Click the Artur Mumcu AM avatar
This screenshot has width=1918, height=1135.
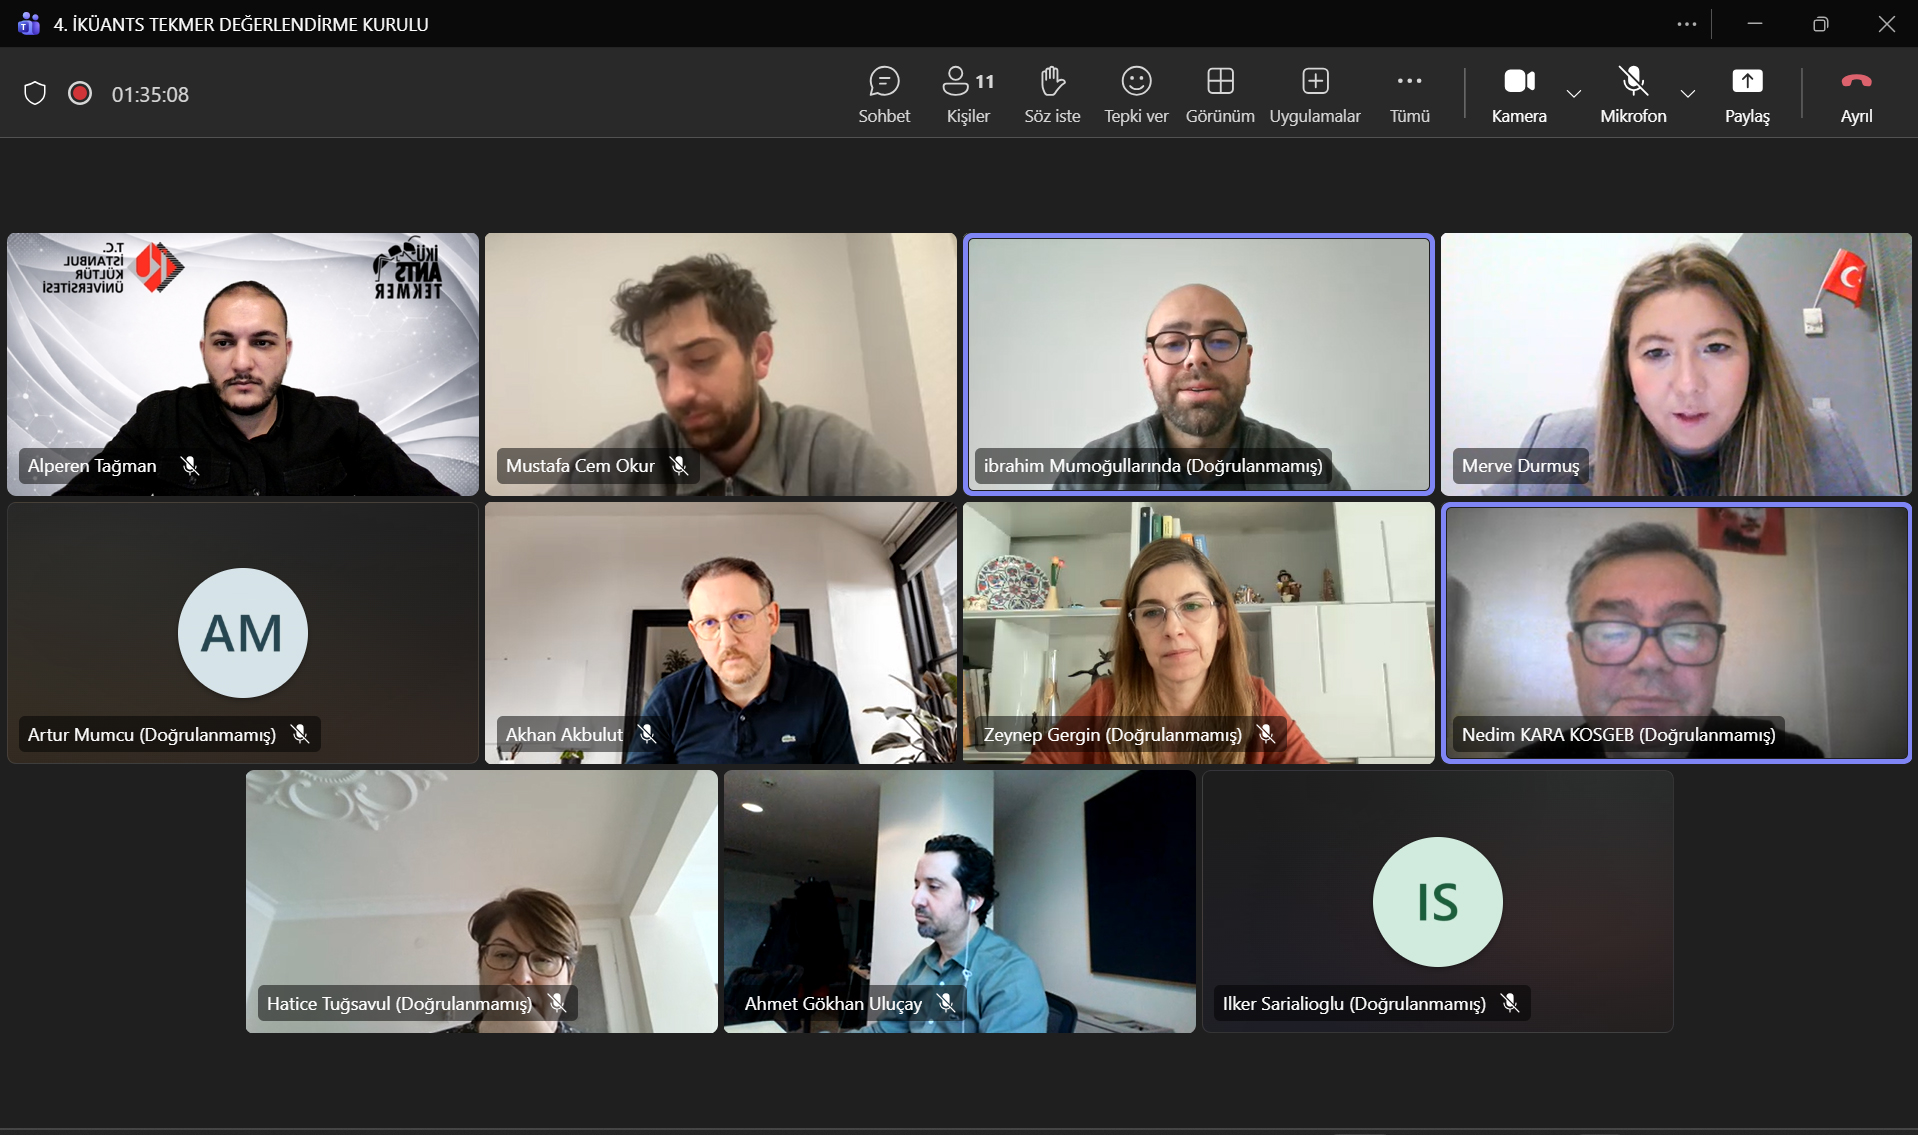click(243, 633)
